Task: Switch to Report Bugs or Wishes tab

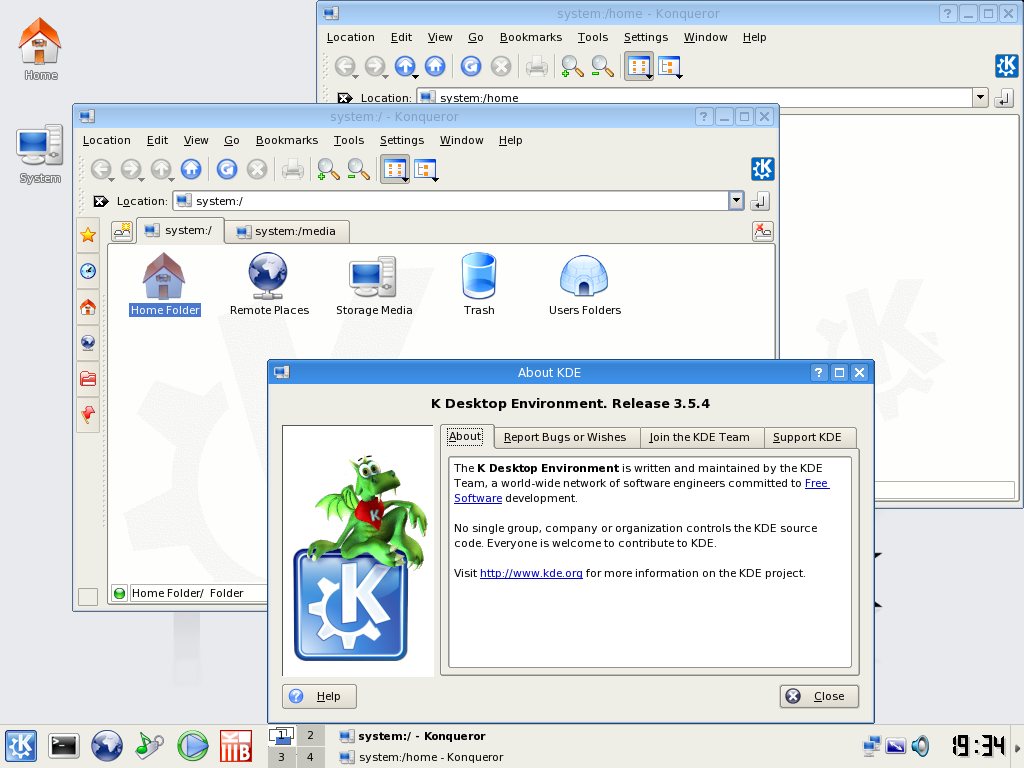Action: [565, 438]
